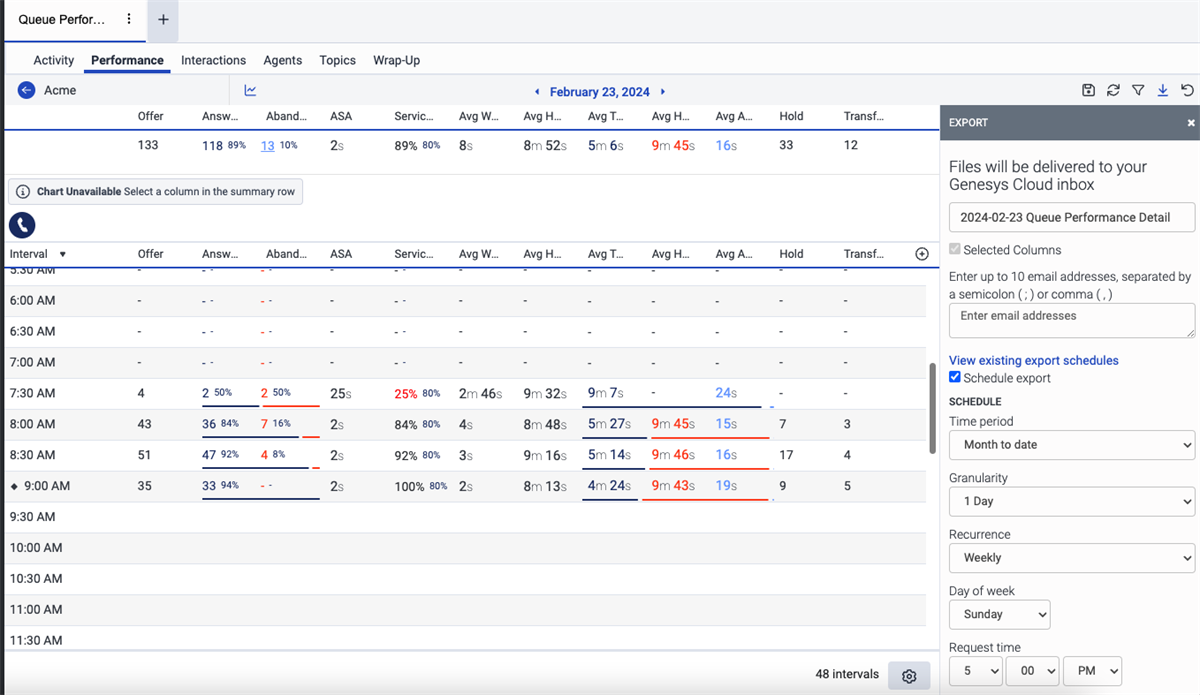
Task: Go back from Acme queue
Action: [27, 90]
